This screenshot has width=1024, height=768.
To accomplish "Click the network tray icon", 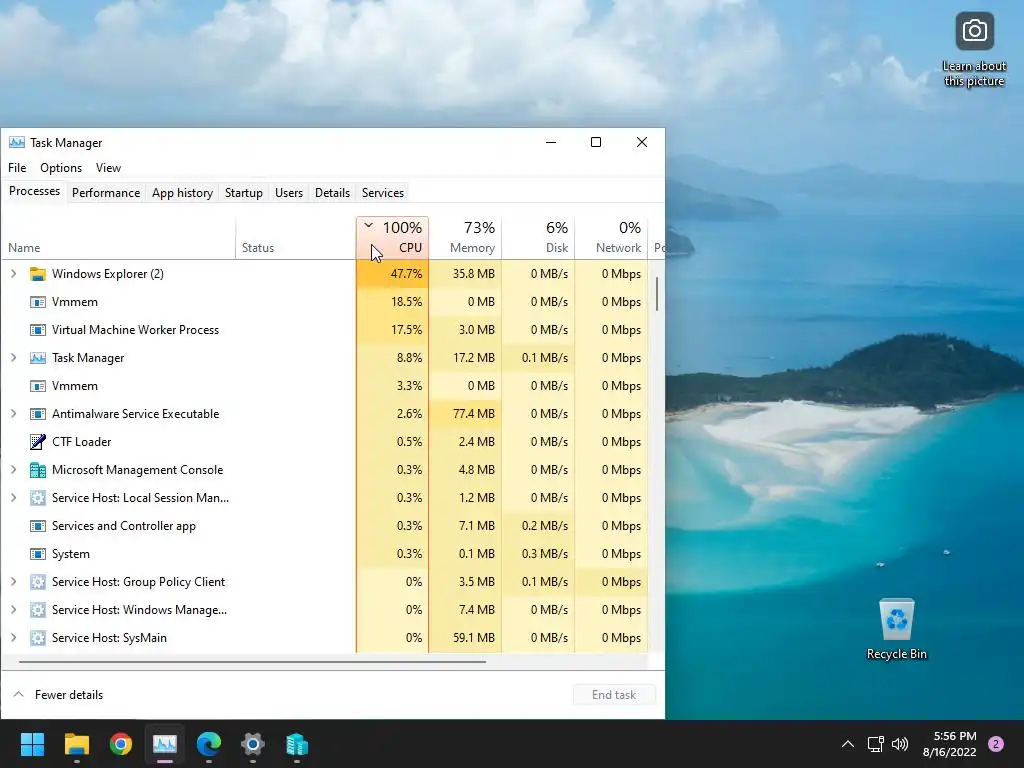I will click(x=875, y=744).
